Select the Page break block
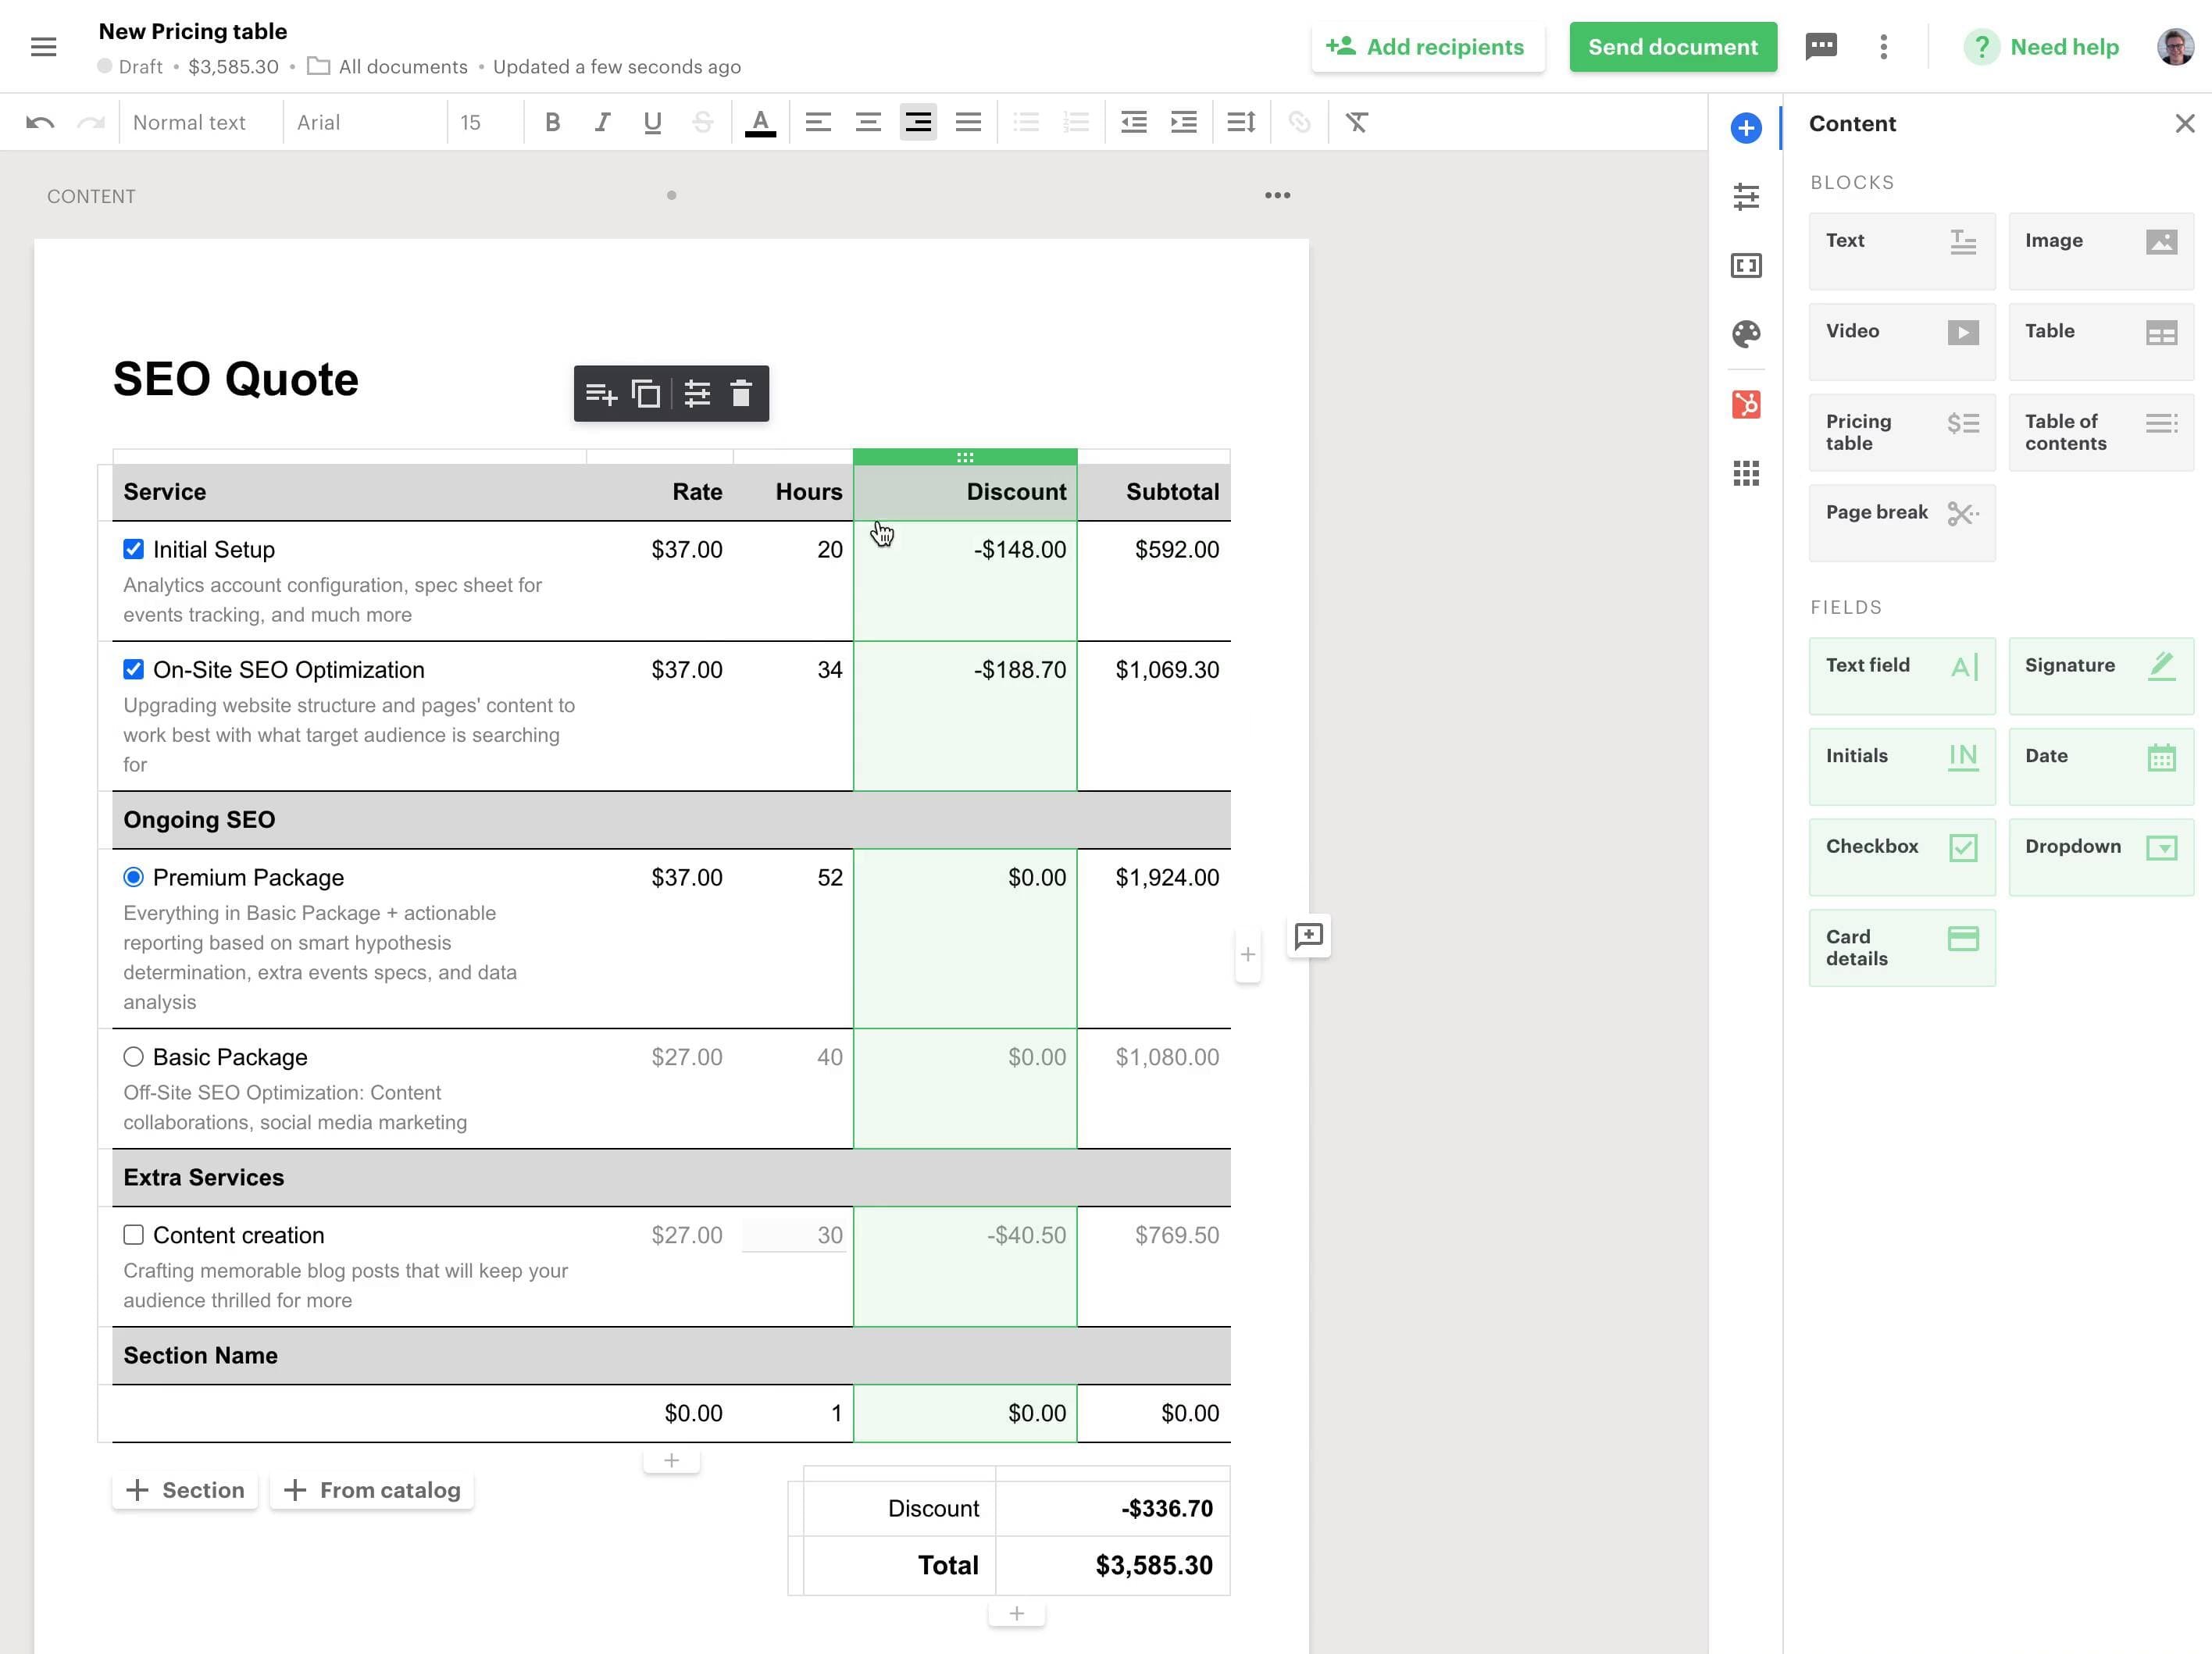The height and width of the screenshot is (1654, 2212). (1901, 523)
